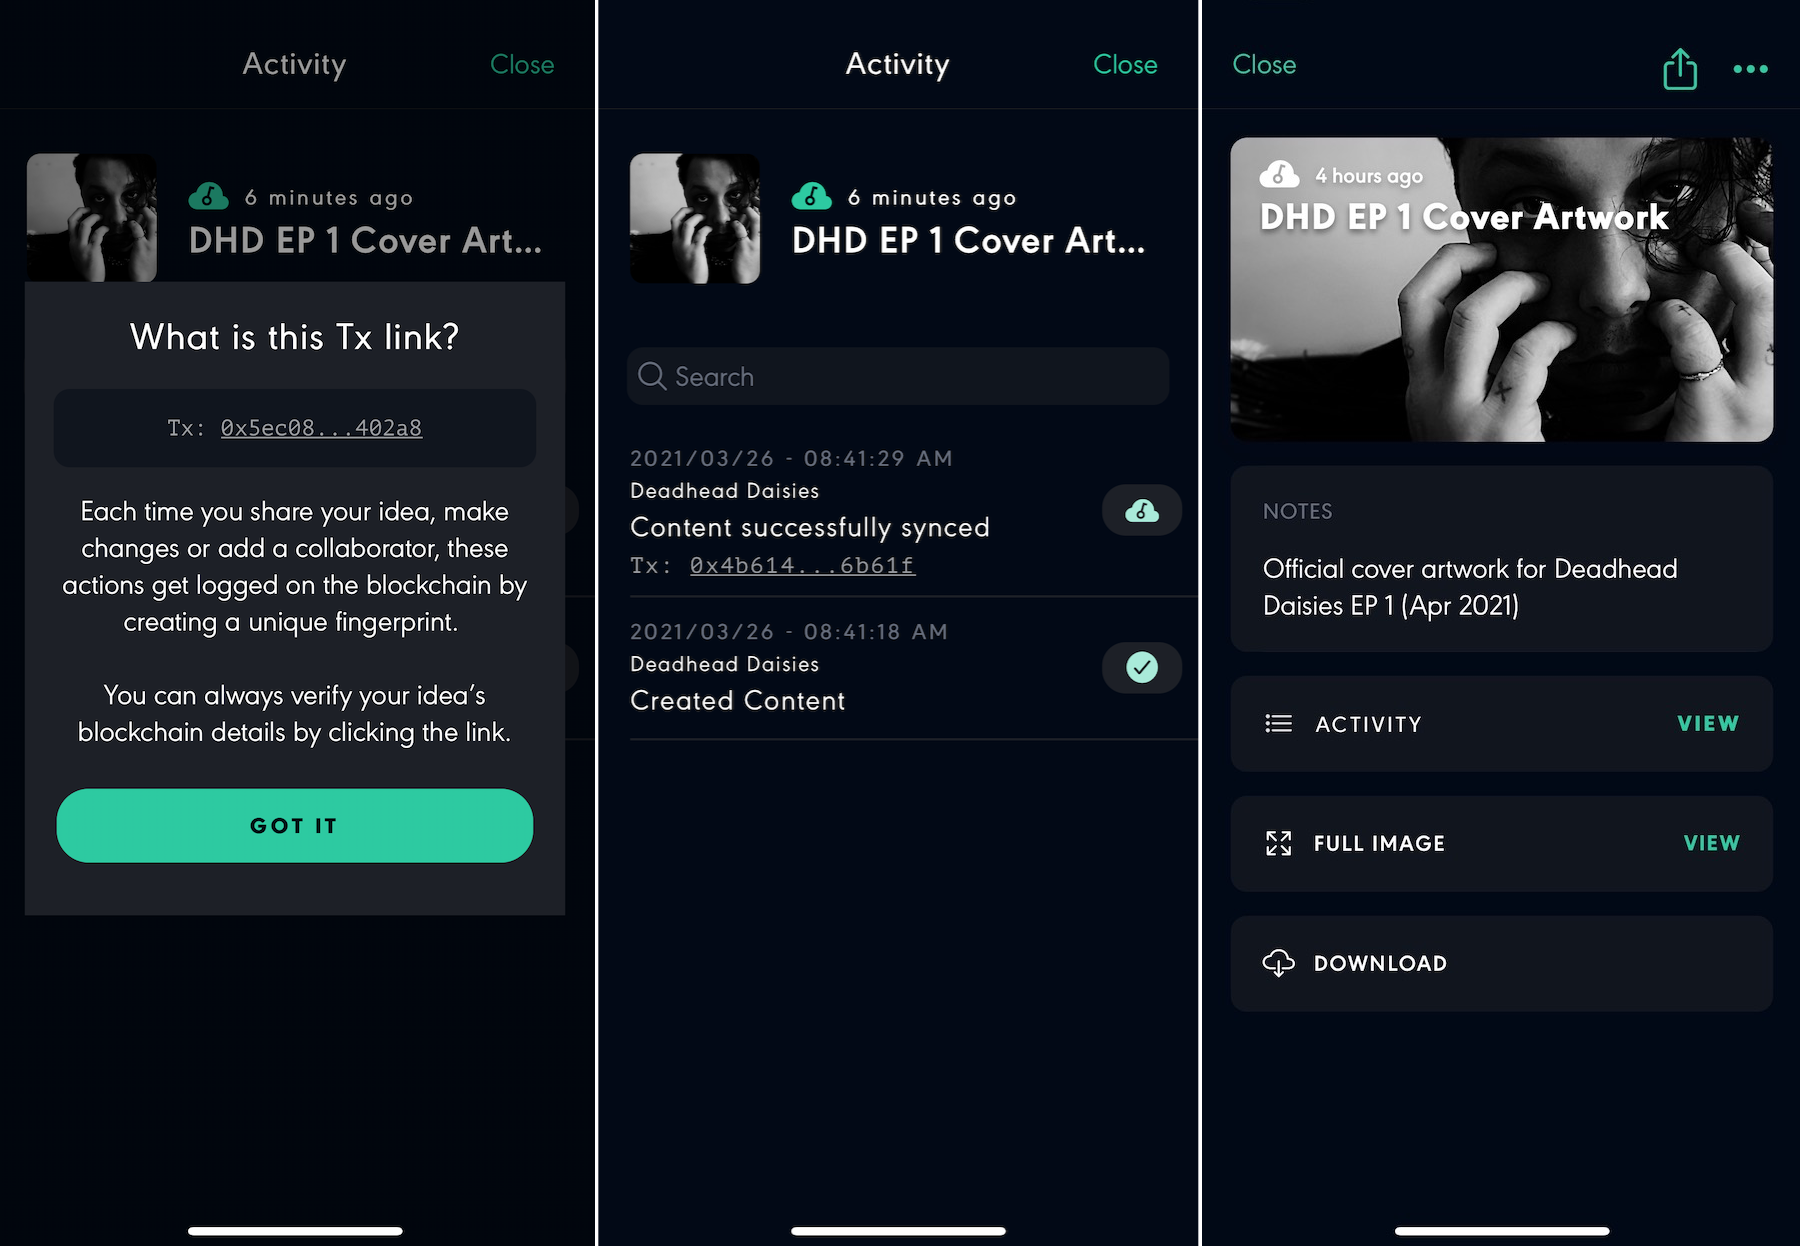Open transaction link 0x4b614...6b61f
The width and height of the screenshot is (1800, 1246).
click(802, 565)
